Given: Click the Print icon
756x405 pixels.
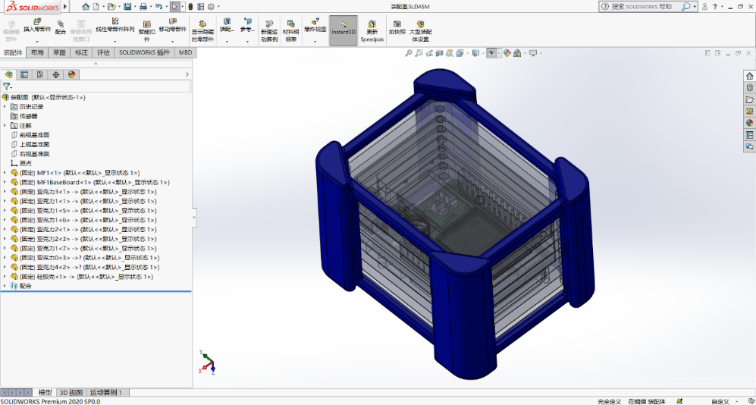Looking at the screenshot, I should pos(143,7).
